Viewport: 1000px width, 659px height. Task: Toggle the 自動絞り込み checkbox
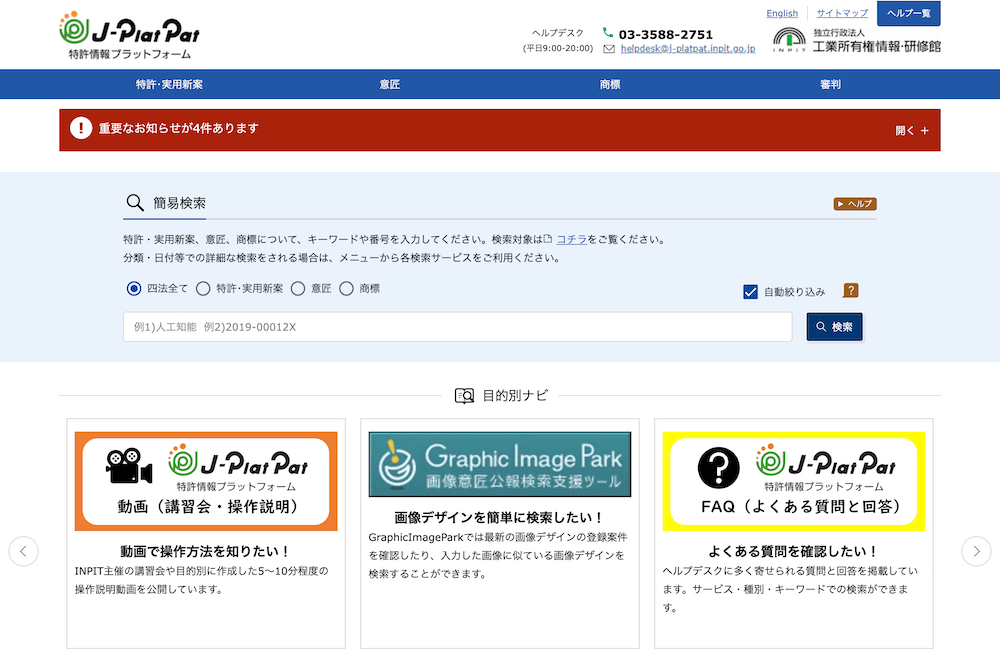pyautogui.click(x=751, y=292)
